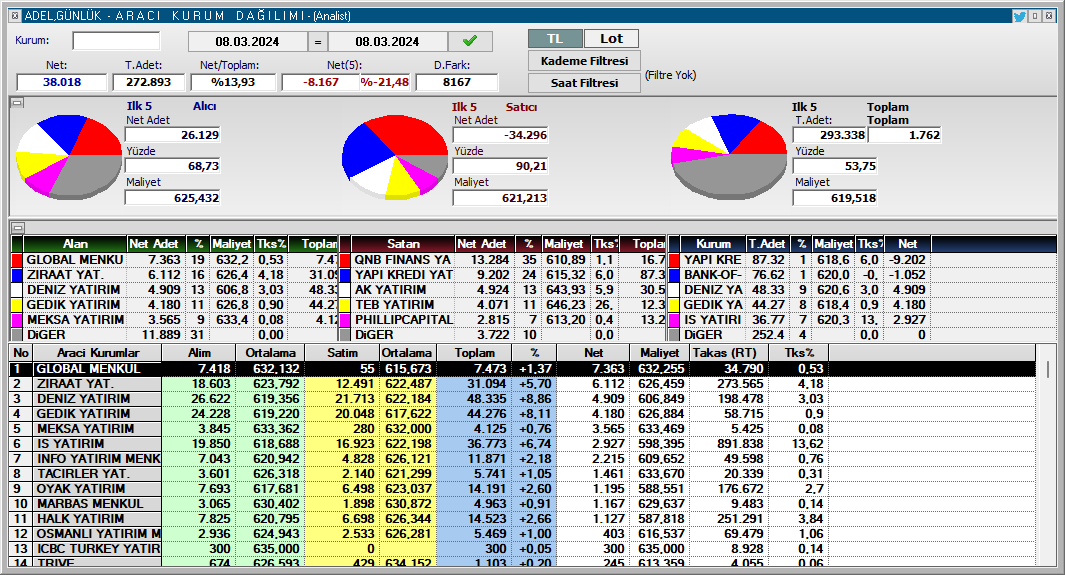
Task: Select the GLOBAL MENKUL row in bottom table
Action: 522,369
